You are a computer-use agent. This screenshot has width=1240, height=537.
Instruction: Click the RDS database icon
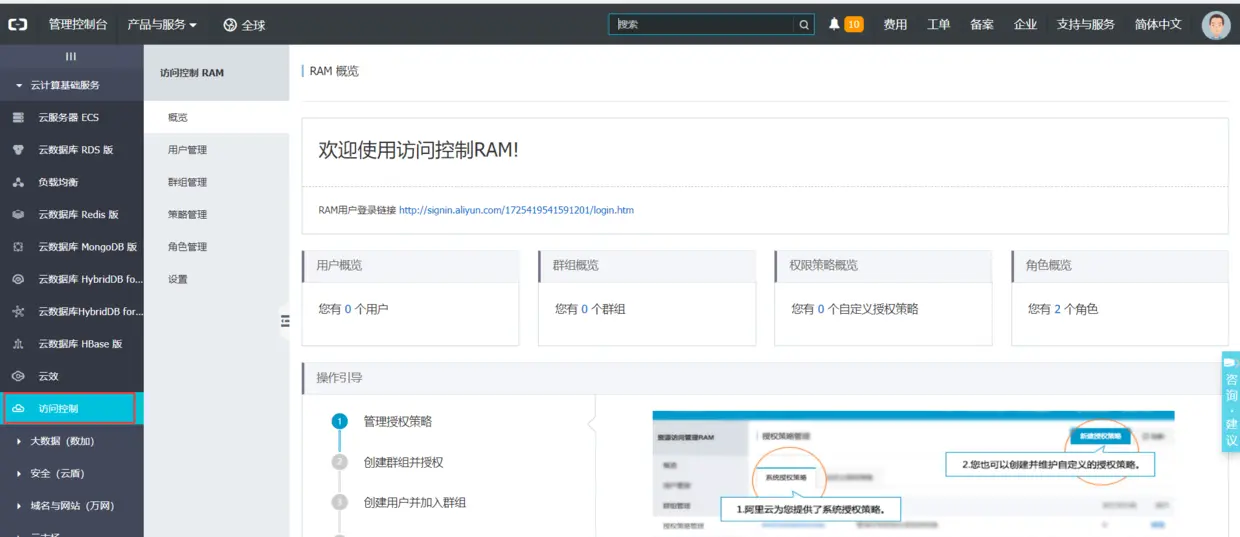tap(18, 150)
